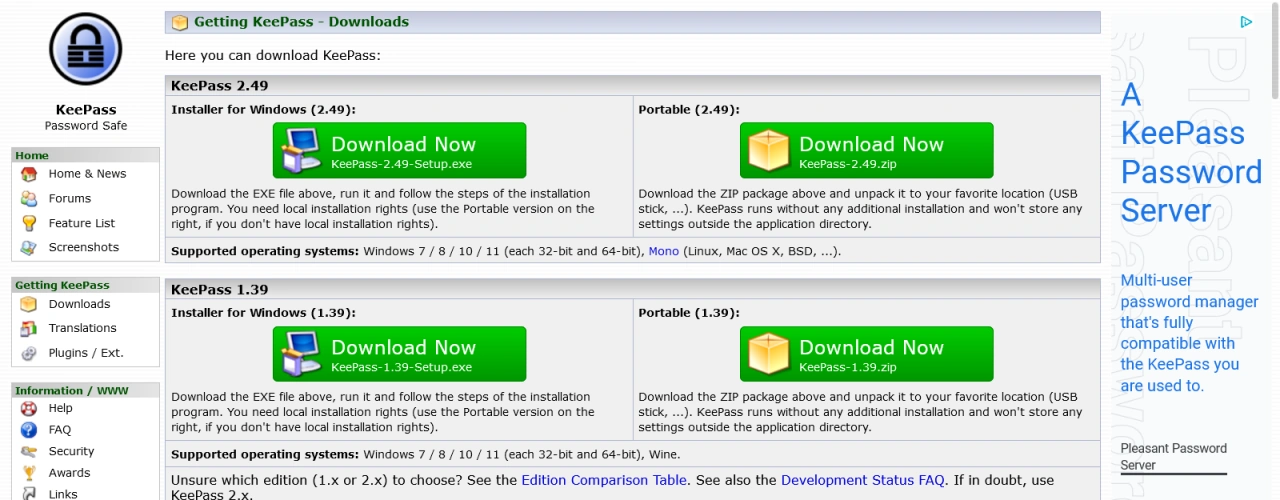Click the AdChoices triangle icon in ad
Viewport: 1280px width, 500px height.
coord(1246,21)
